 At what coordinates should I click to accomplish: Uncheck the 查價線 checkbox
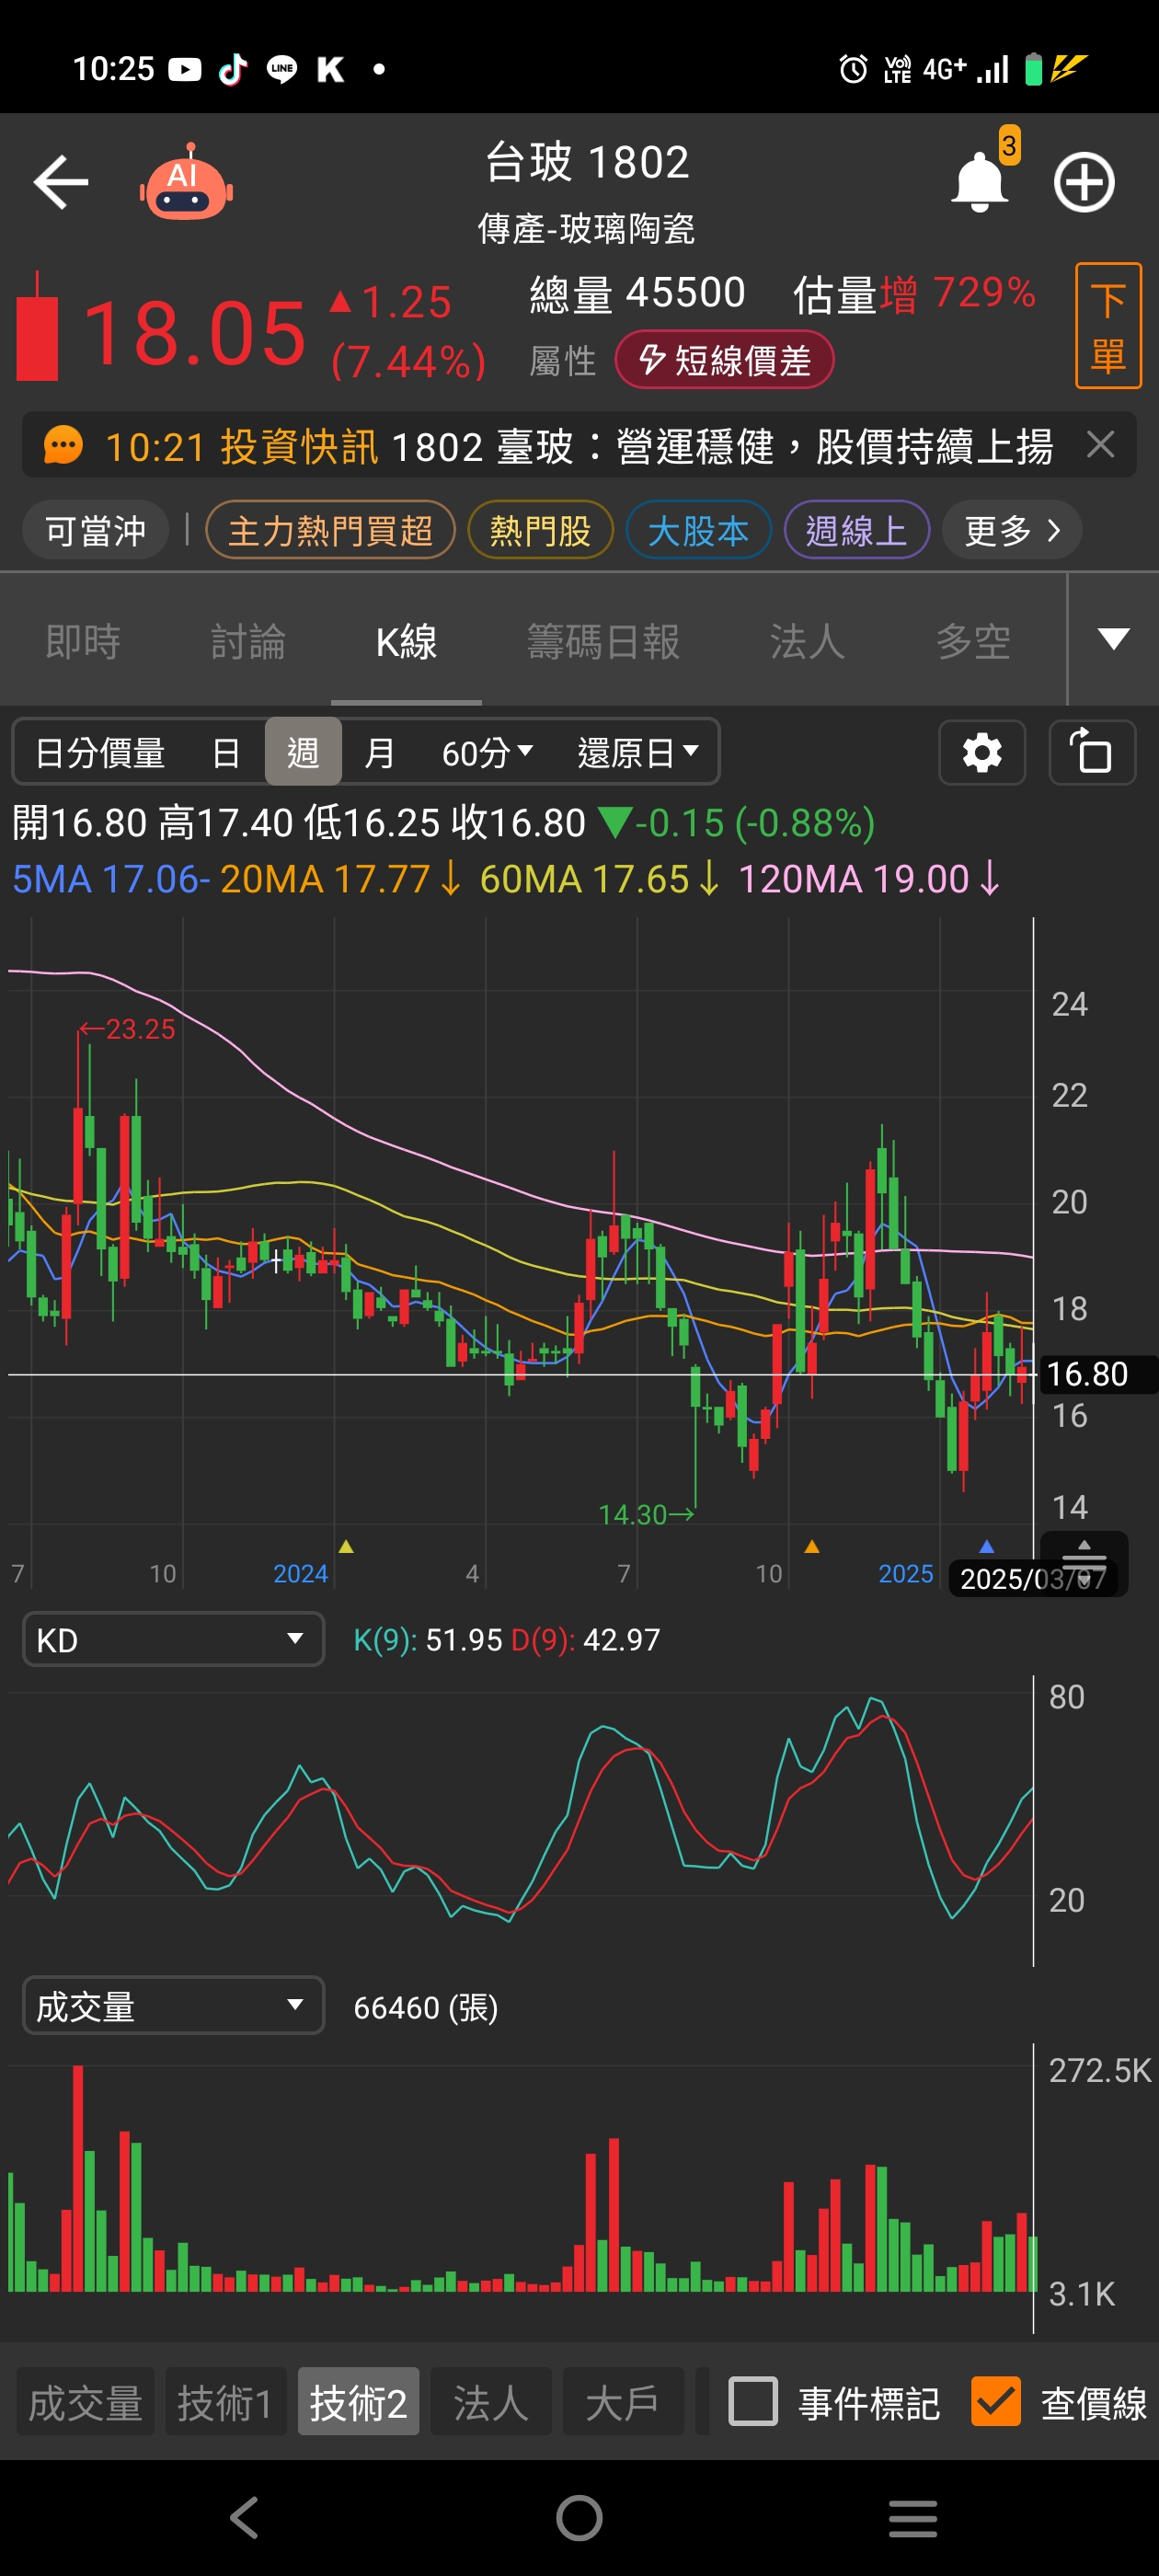point(996,2401)
